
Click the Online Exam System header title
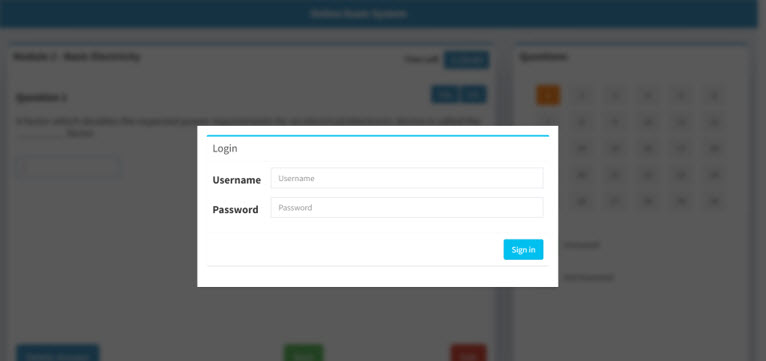[x=358, y=14]
